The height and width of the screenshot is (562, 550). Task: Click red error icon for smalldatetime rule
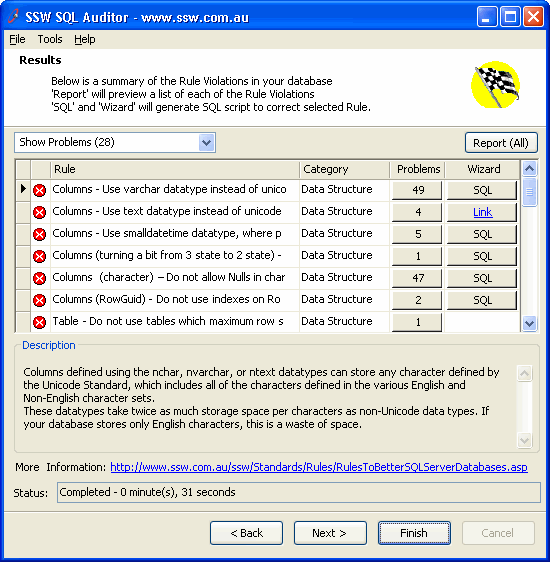coord(39,234)
